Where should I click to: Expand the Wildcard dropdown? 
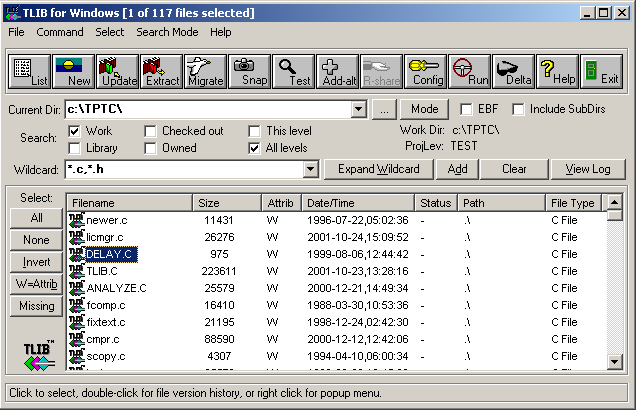pos(310,170)
